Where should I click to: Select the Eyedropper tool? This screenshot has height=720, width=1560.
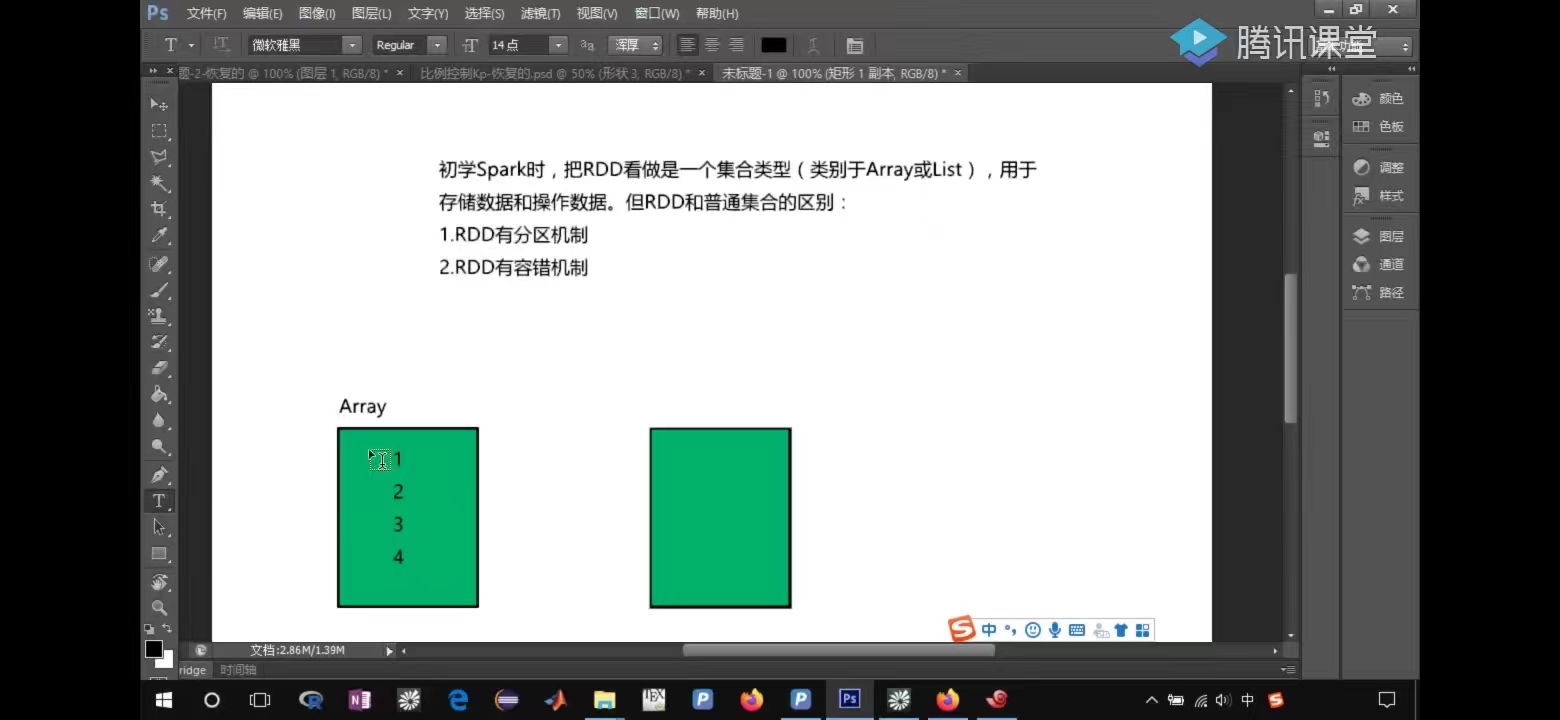click(x=159, y=236)
